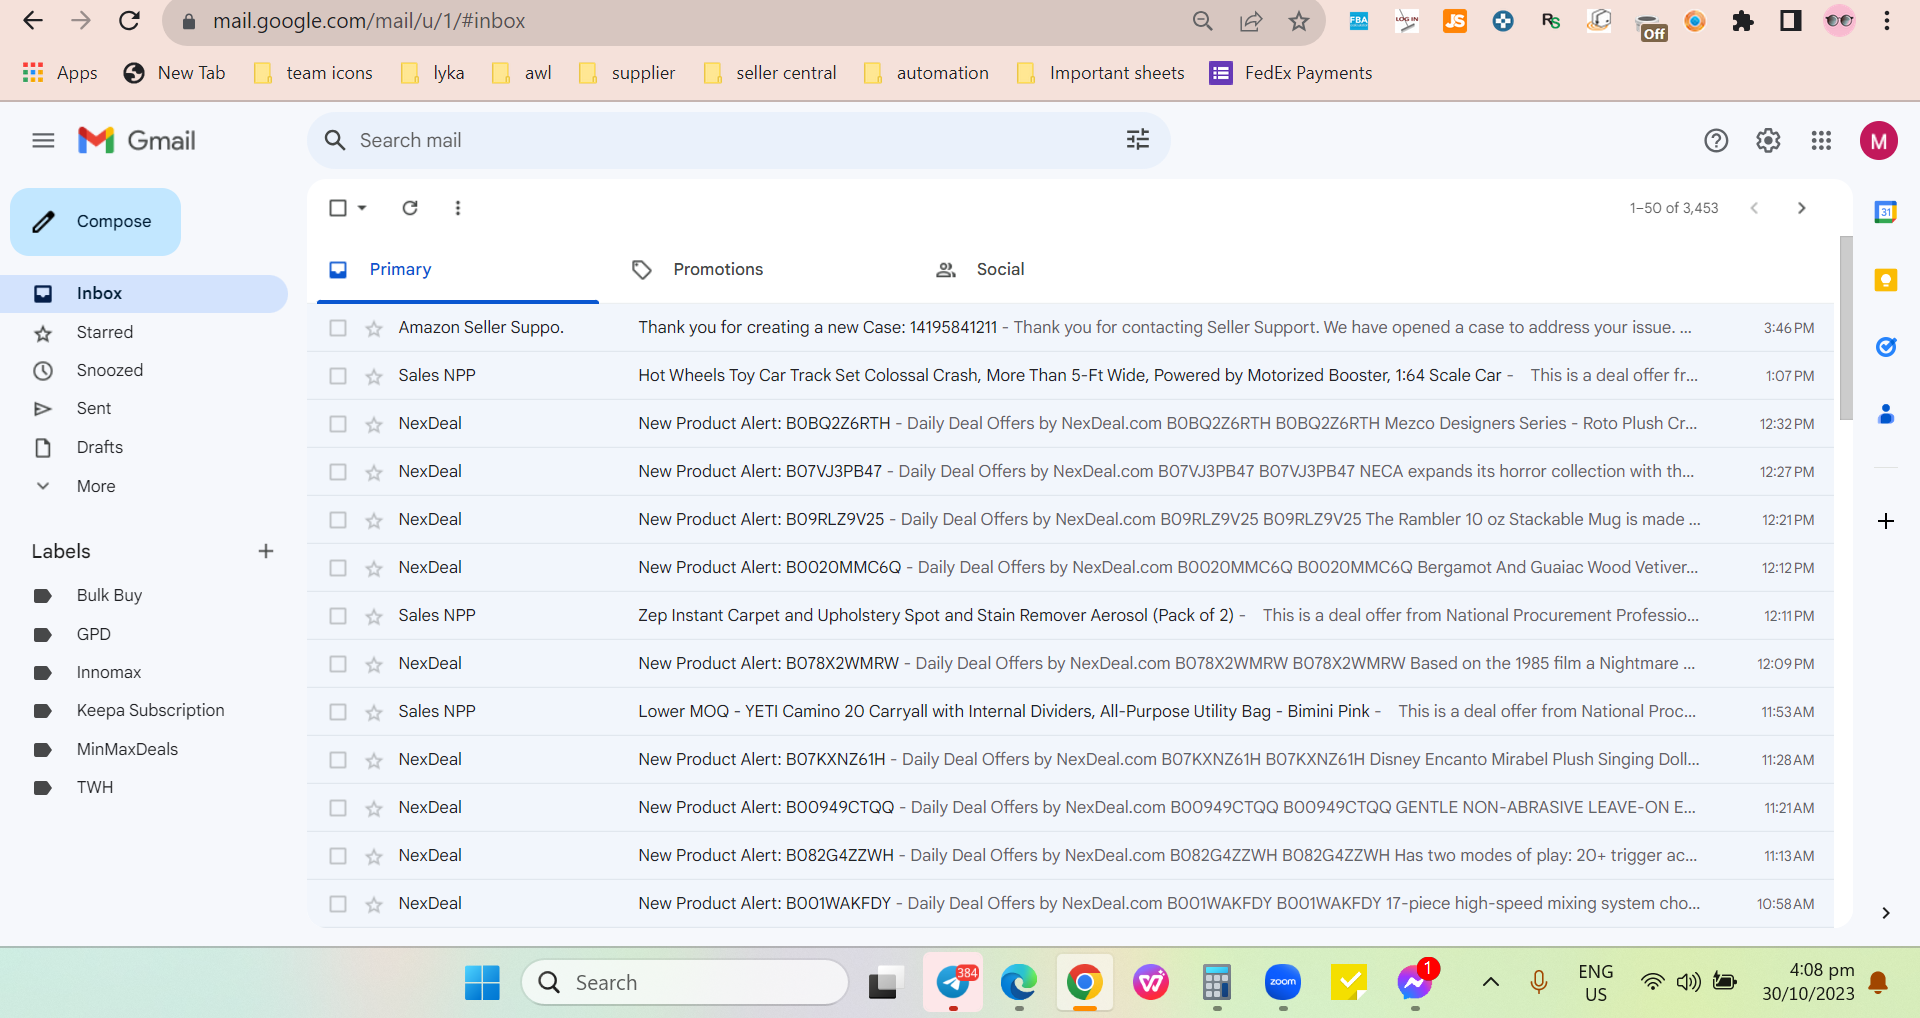Open the Gmail main menu hamburger icon
This screenshot has width=1920, height=1018.
[43, 141]
